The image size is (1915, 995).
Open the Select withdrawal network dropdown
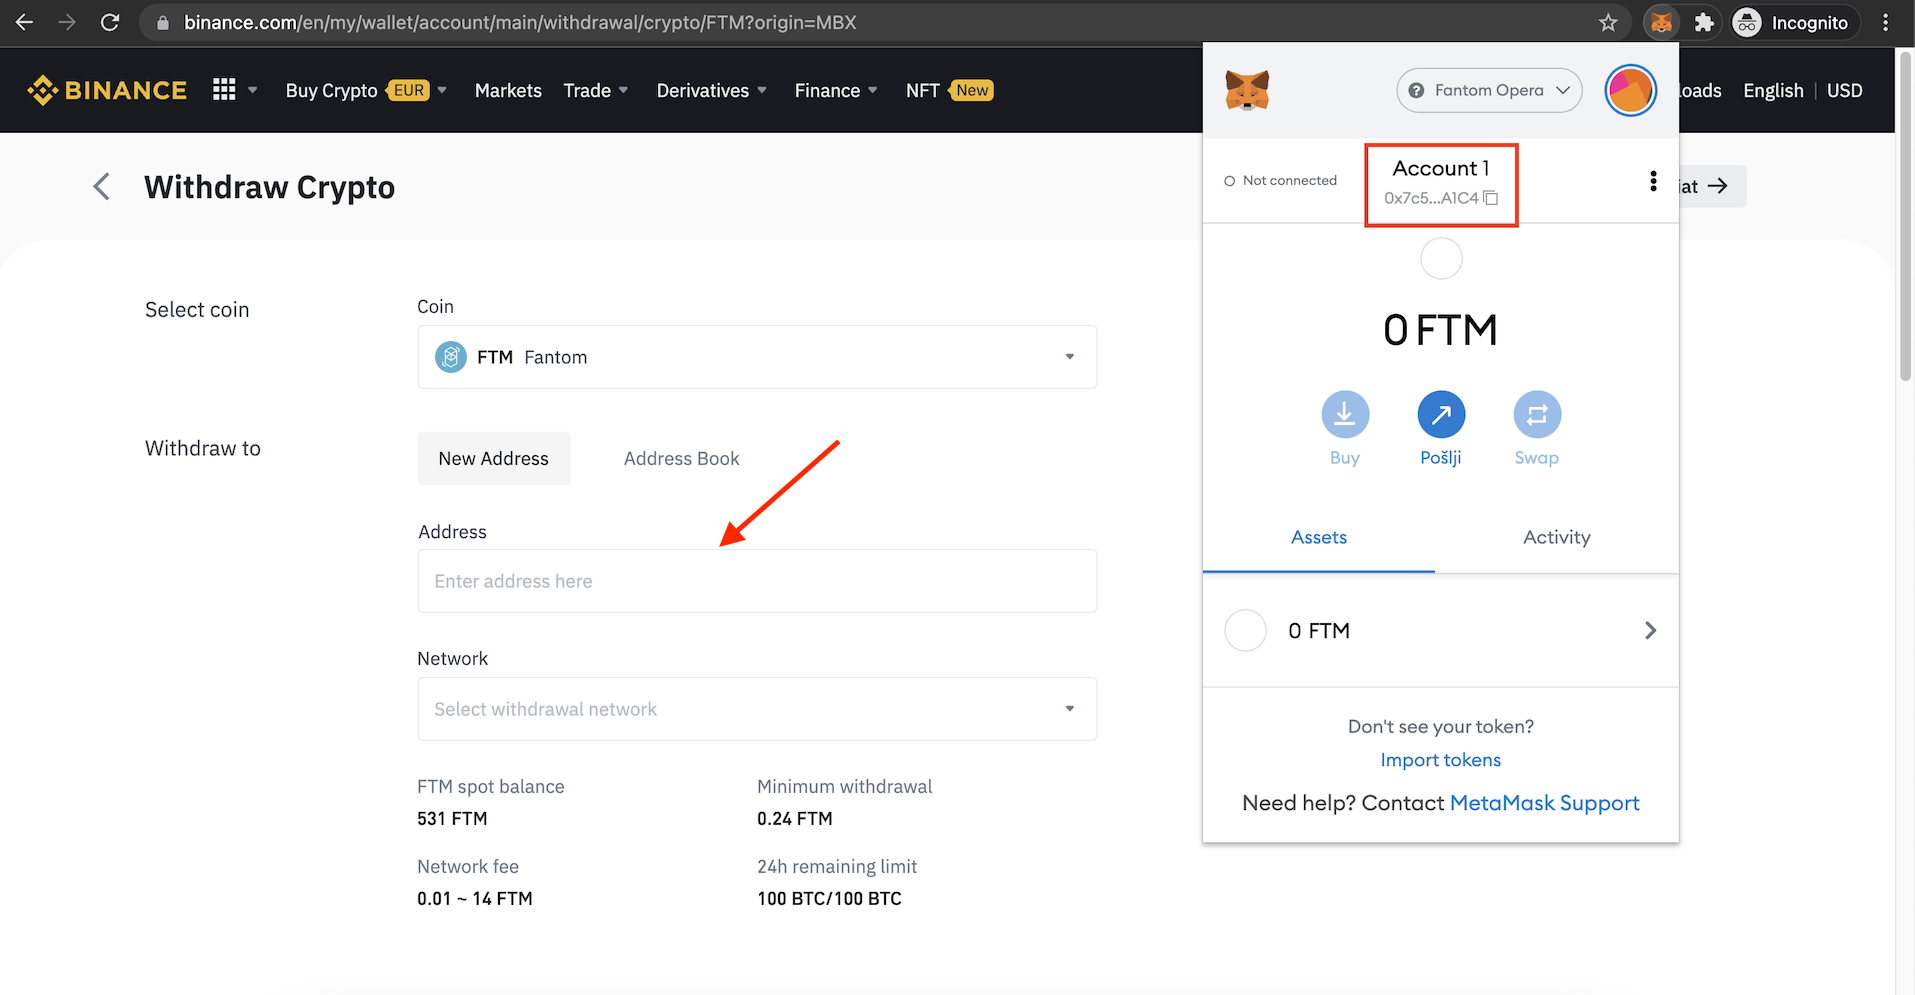point(757,709)
